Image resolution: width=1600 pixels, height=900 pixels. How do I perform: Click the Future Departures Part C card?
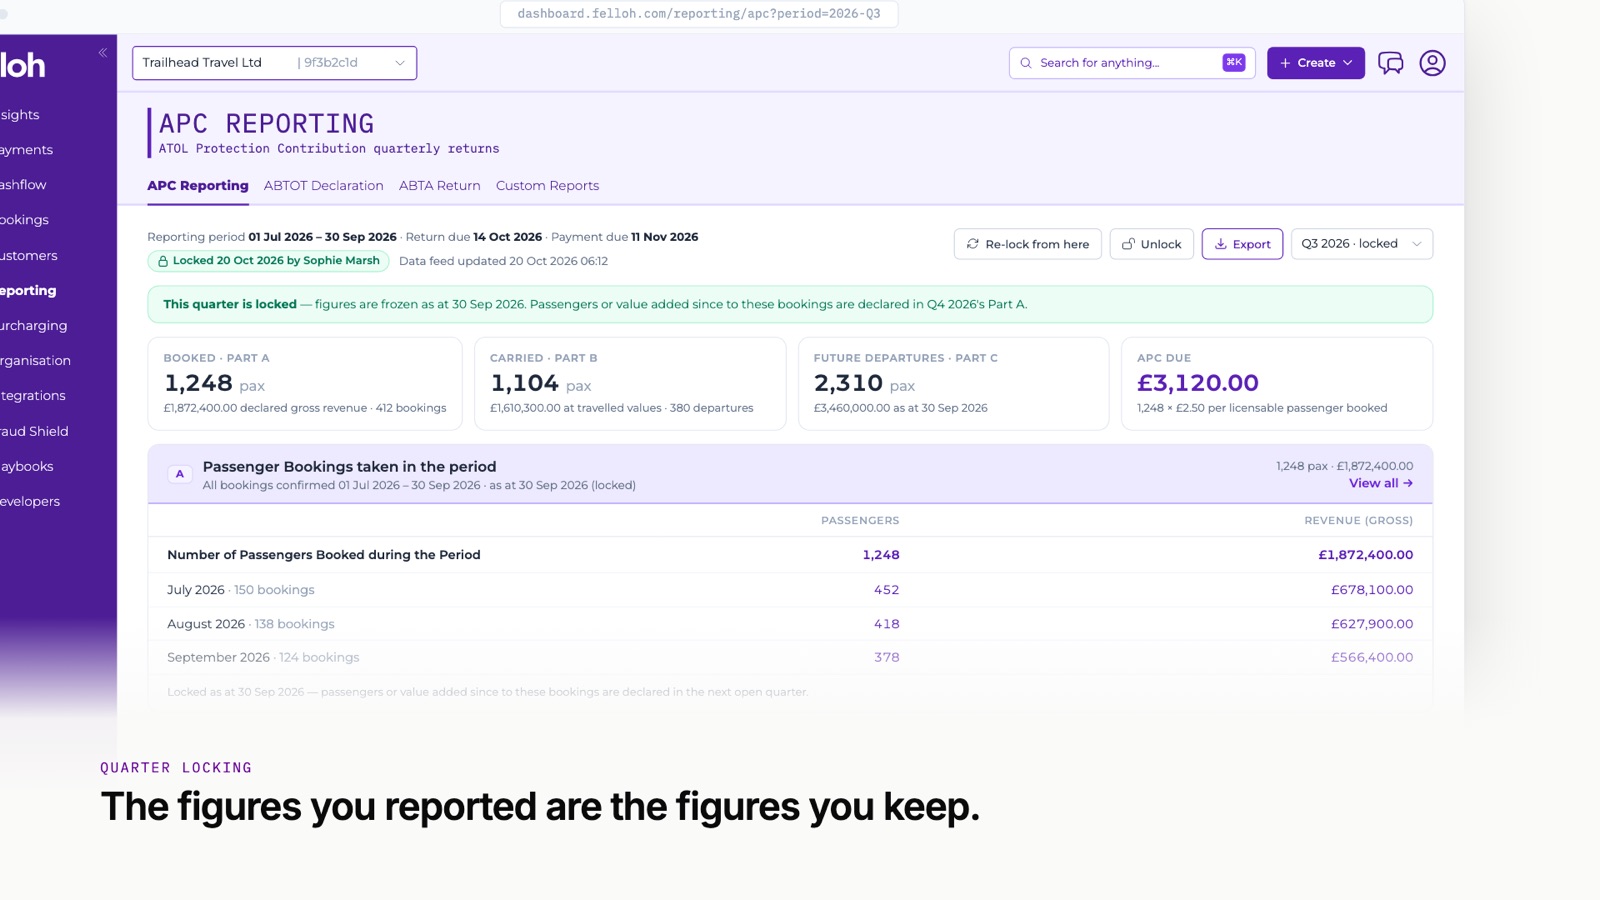[x=953, y=384]
